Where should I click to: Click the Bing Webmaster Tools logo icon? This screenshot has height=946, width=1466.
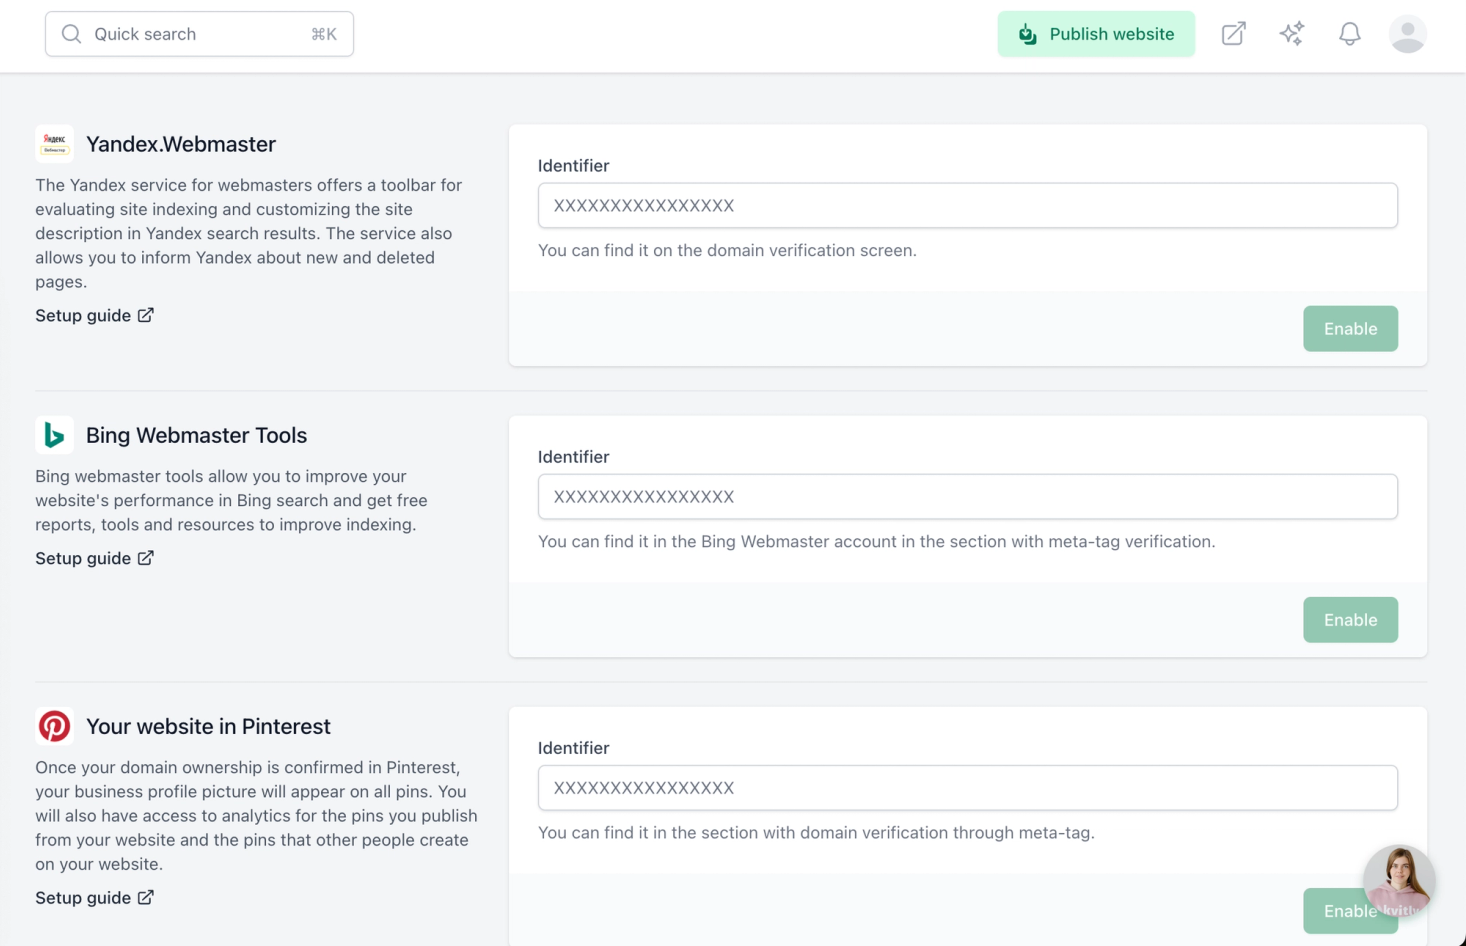coord(54,435)
